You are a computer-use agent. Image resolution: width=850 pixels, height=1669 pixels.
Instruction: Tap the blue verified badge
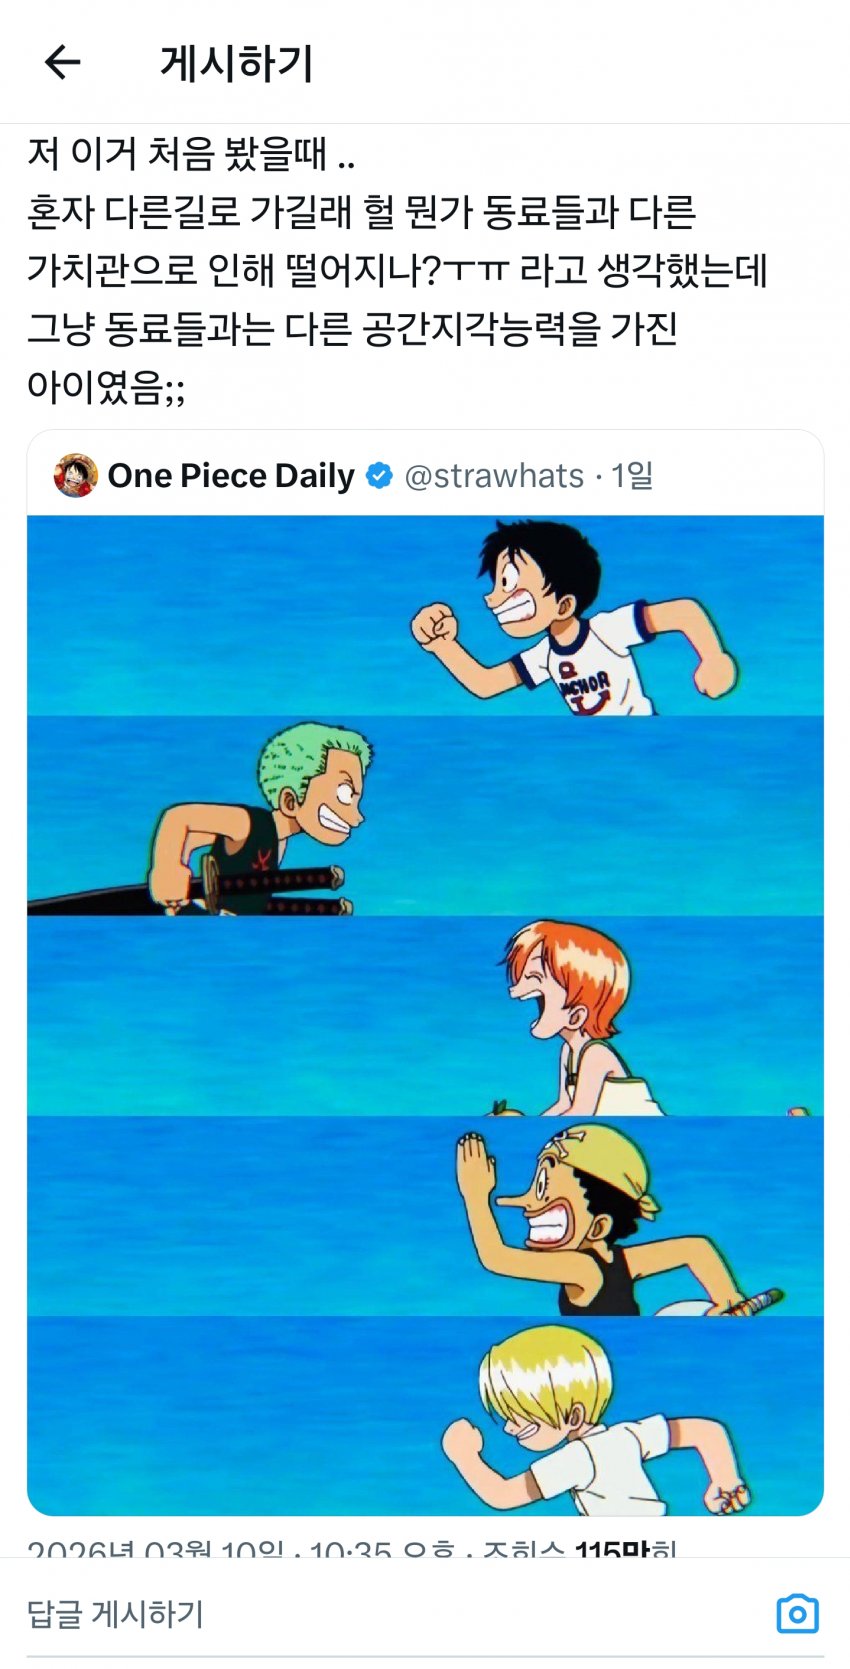(379, 476)
